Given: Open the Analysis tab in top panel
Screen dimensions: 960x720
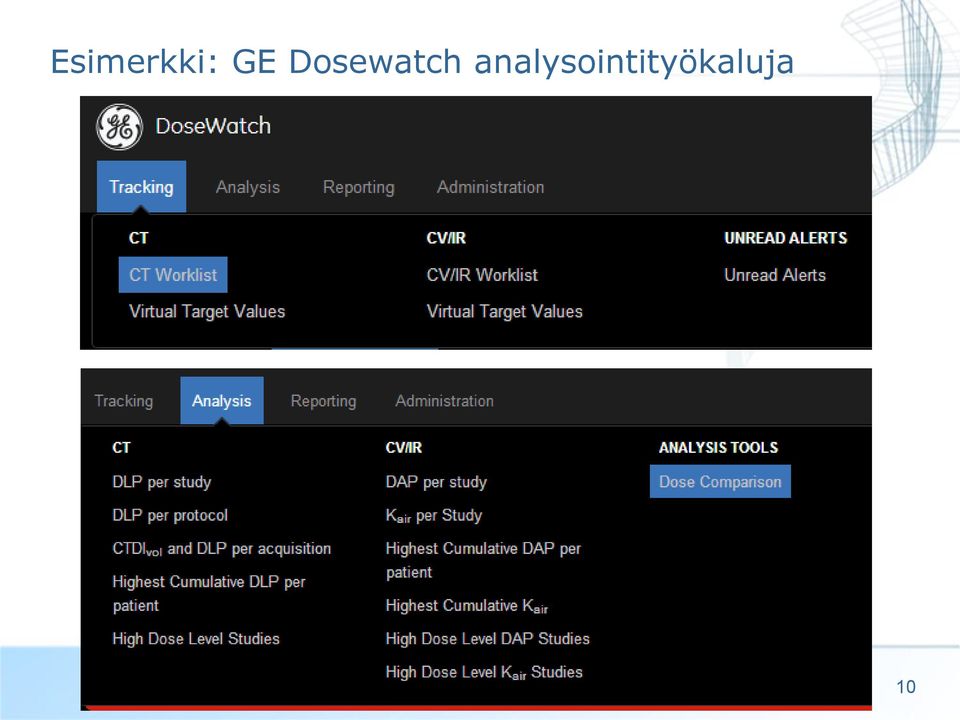Looking at the screenshot, I should tap(247, 187).
